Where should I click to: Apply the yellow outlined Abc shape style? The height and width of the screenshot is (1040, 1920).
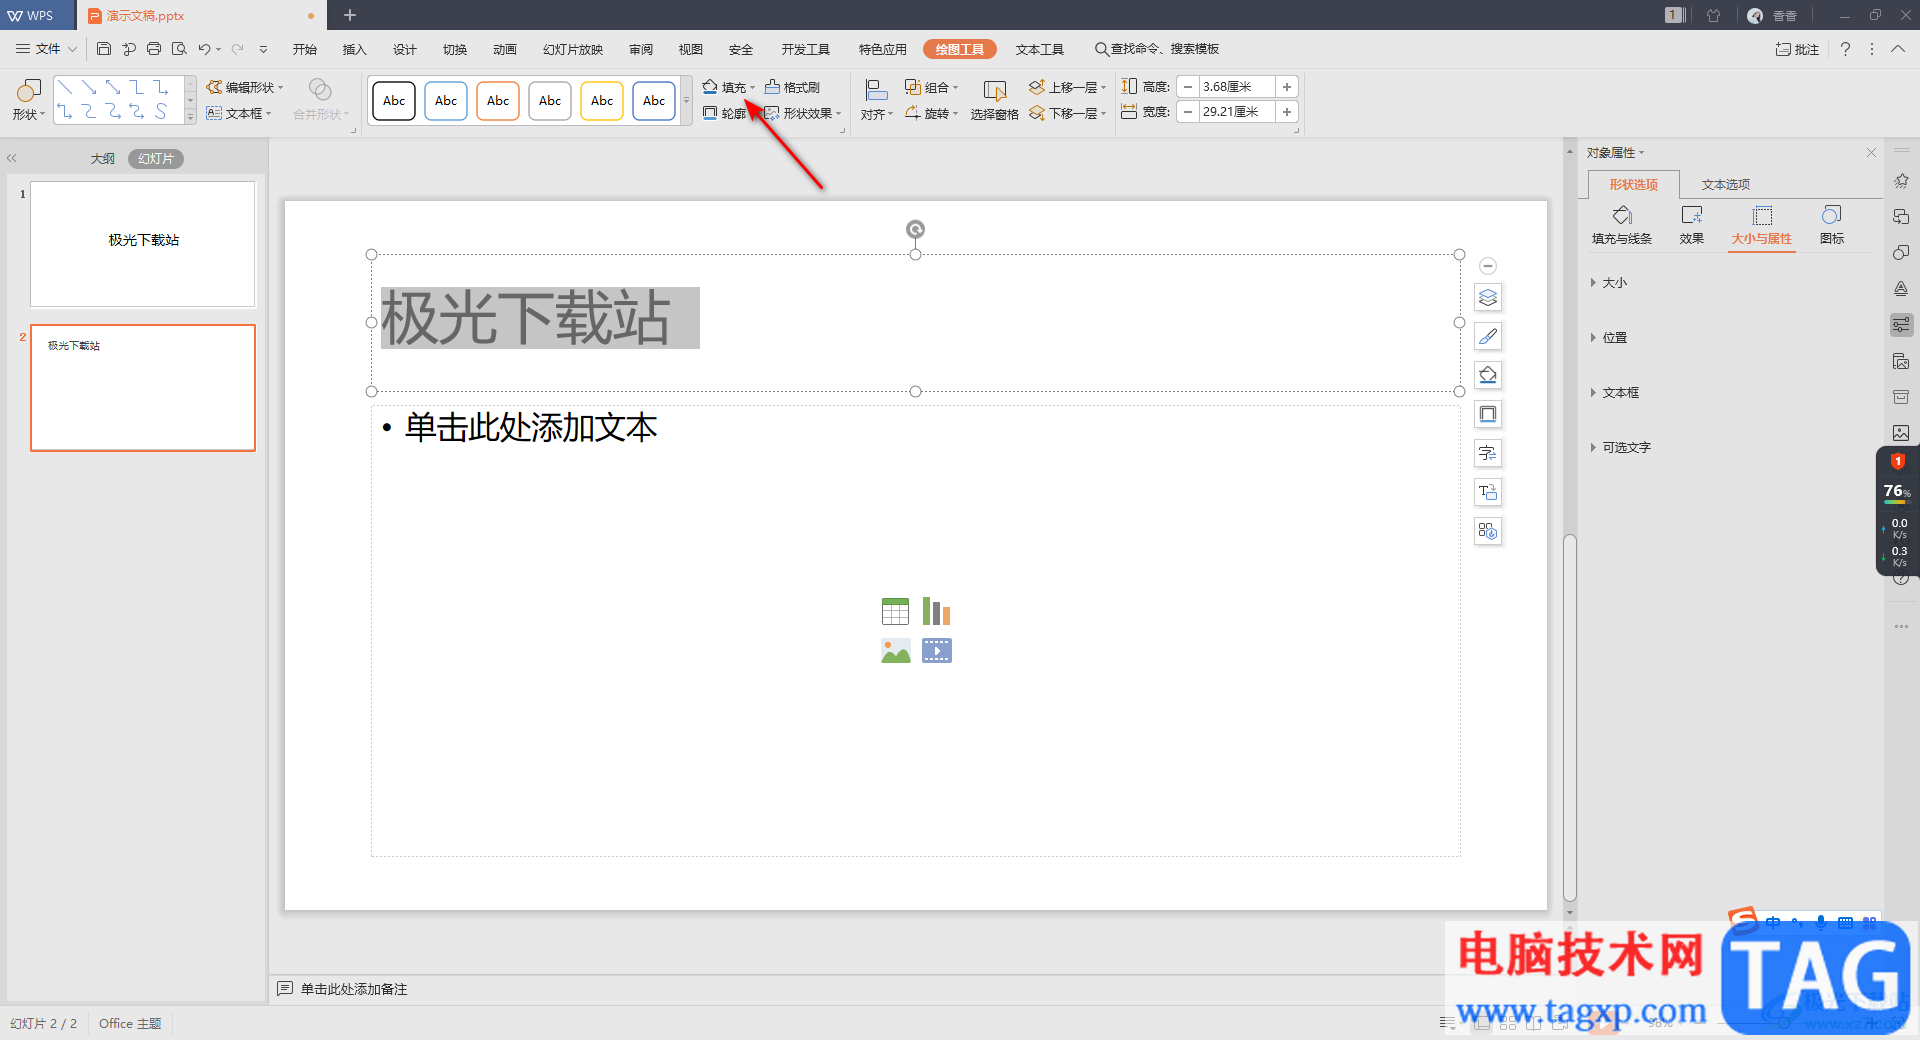pos(602,101)
